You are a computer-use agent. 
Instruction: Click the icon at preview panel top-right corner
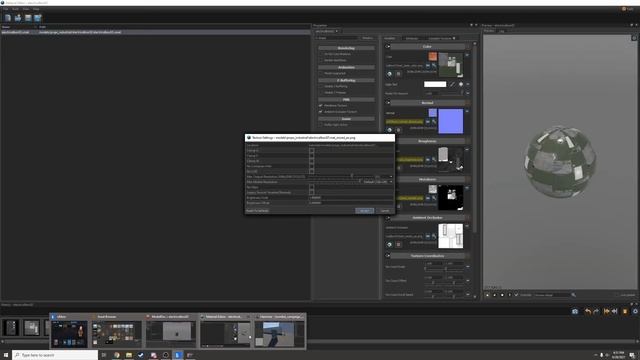(x=634, y=38)
